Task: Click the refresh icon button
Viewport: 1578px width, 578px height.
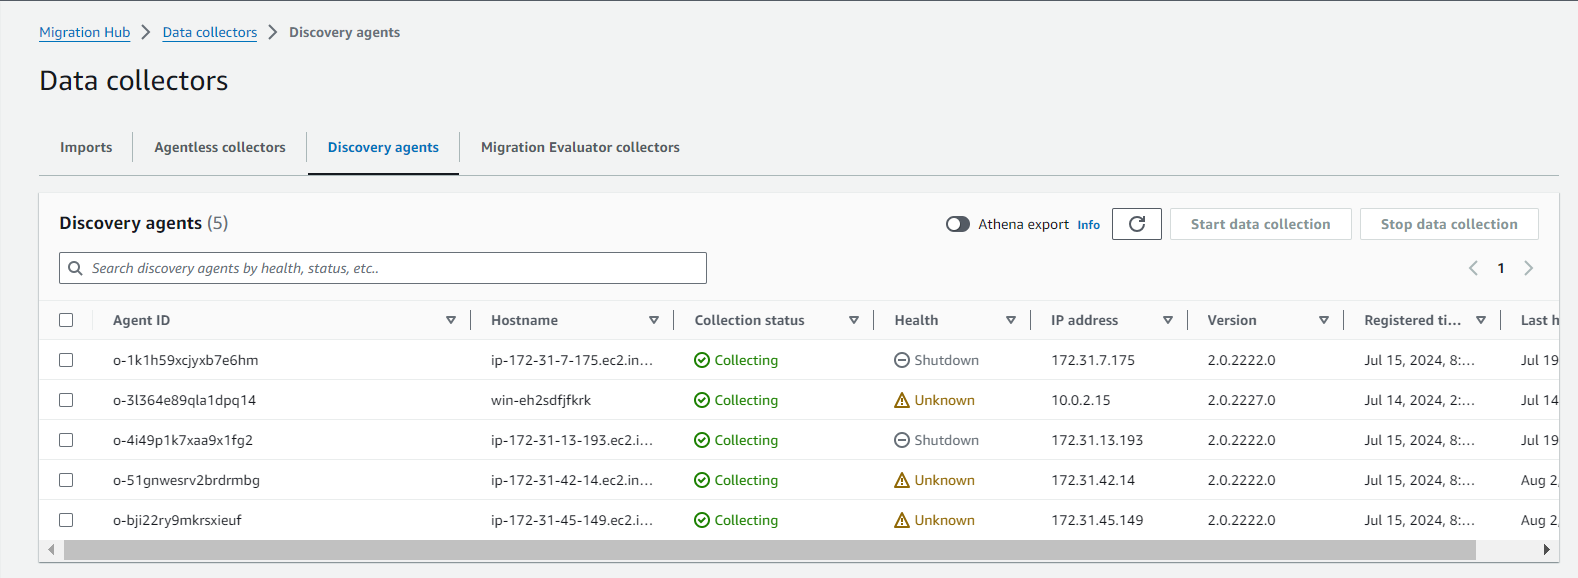Action: [x=1136, y=224]
